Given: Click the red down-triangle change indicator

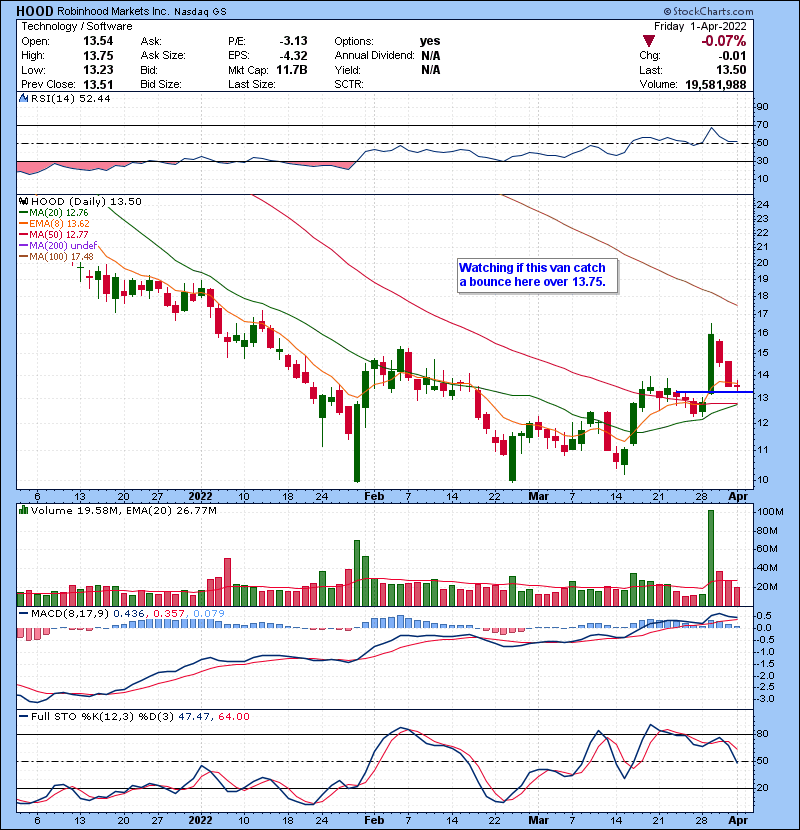Looking at the screenshot, I should tap(649, 41).
